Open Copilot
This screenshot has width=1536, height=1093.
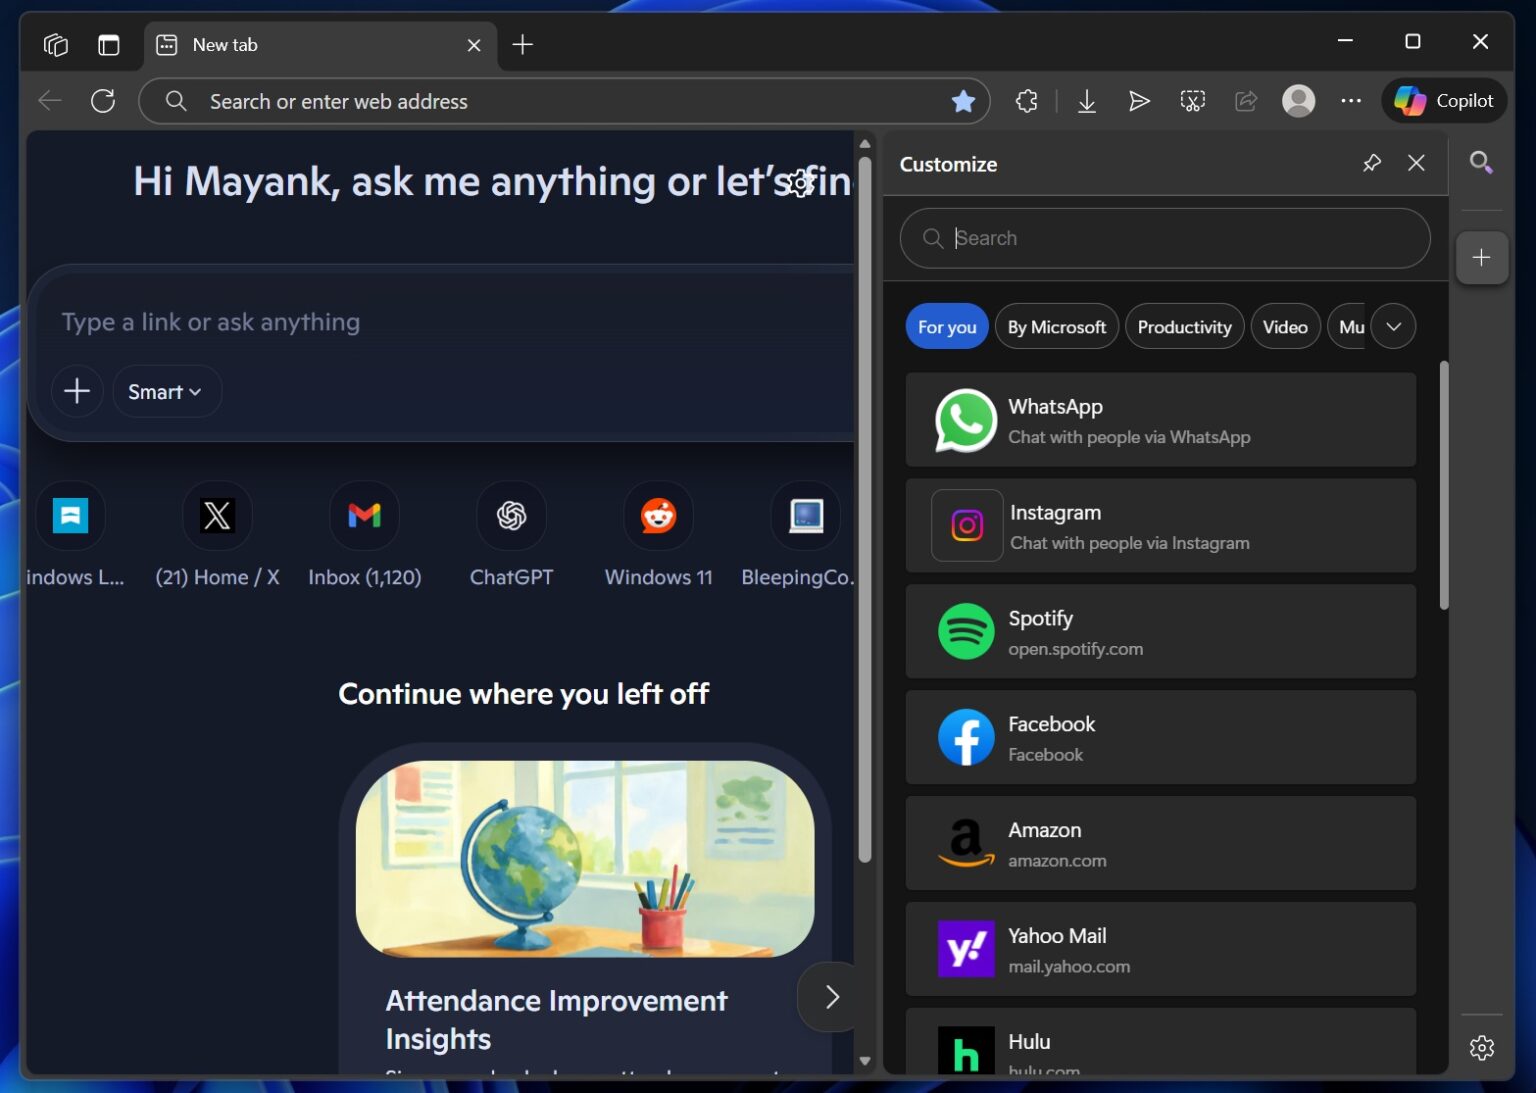[1443, 100]
